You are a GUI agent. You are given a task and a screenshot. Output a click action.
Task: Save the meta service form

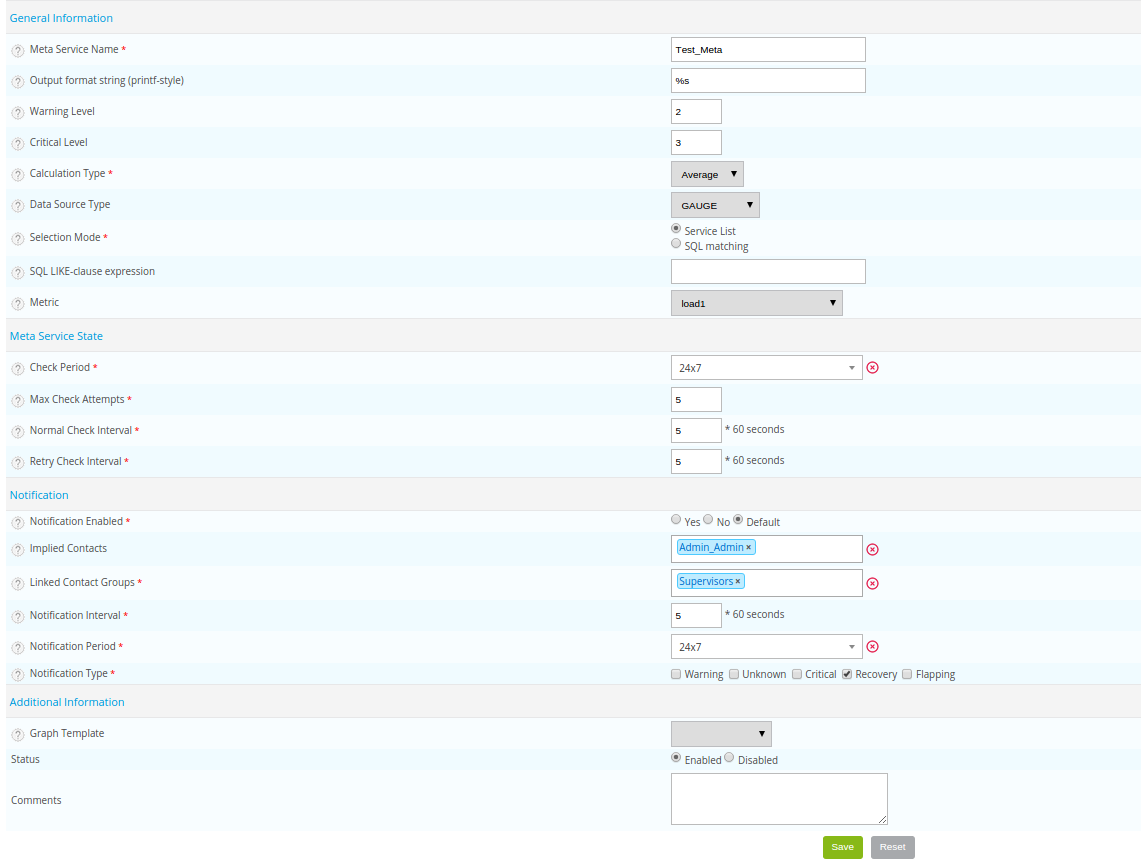[842, 847]
